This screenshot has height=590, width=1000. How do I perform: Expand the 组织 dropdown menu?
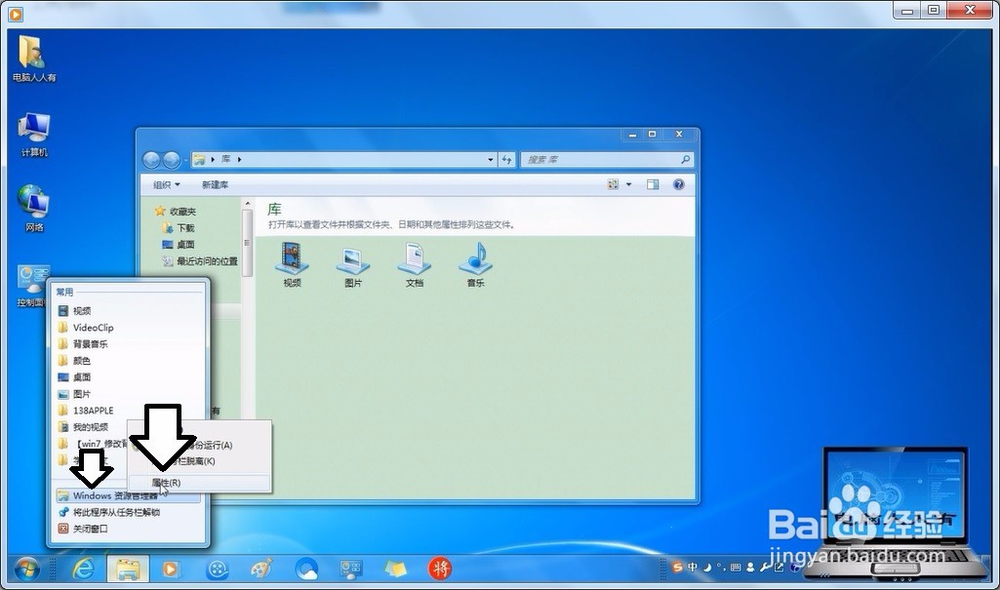(166, 184)
